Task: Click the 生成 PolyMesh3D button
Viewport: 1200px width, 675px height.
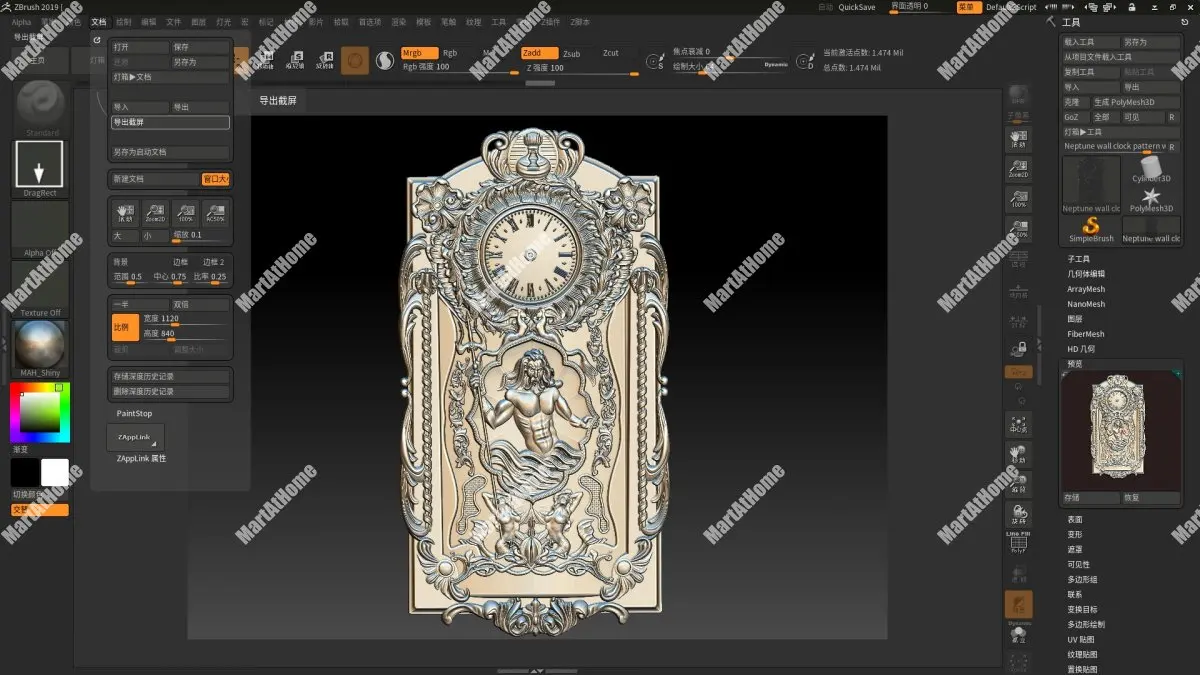Action: 1124,101
